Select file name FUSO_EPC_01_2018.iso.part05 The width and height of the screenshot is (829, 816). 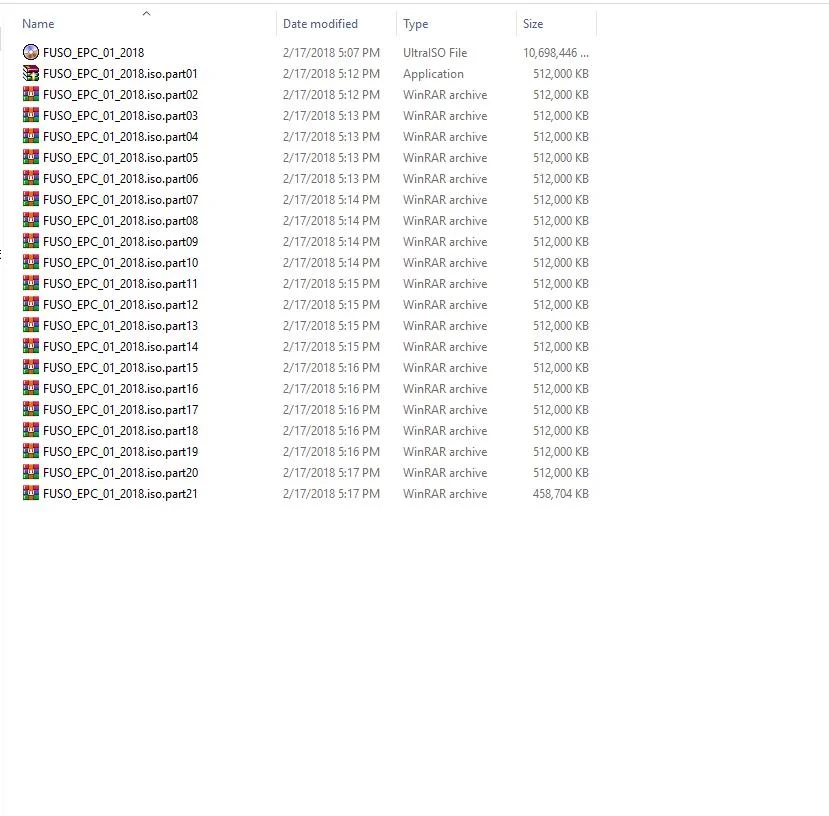coord(121,158)
